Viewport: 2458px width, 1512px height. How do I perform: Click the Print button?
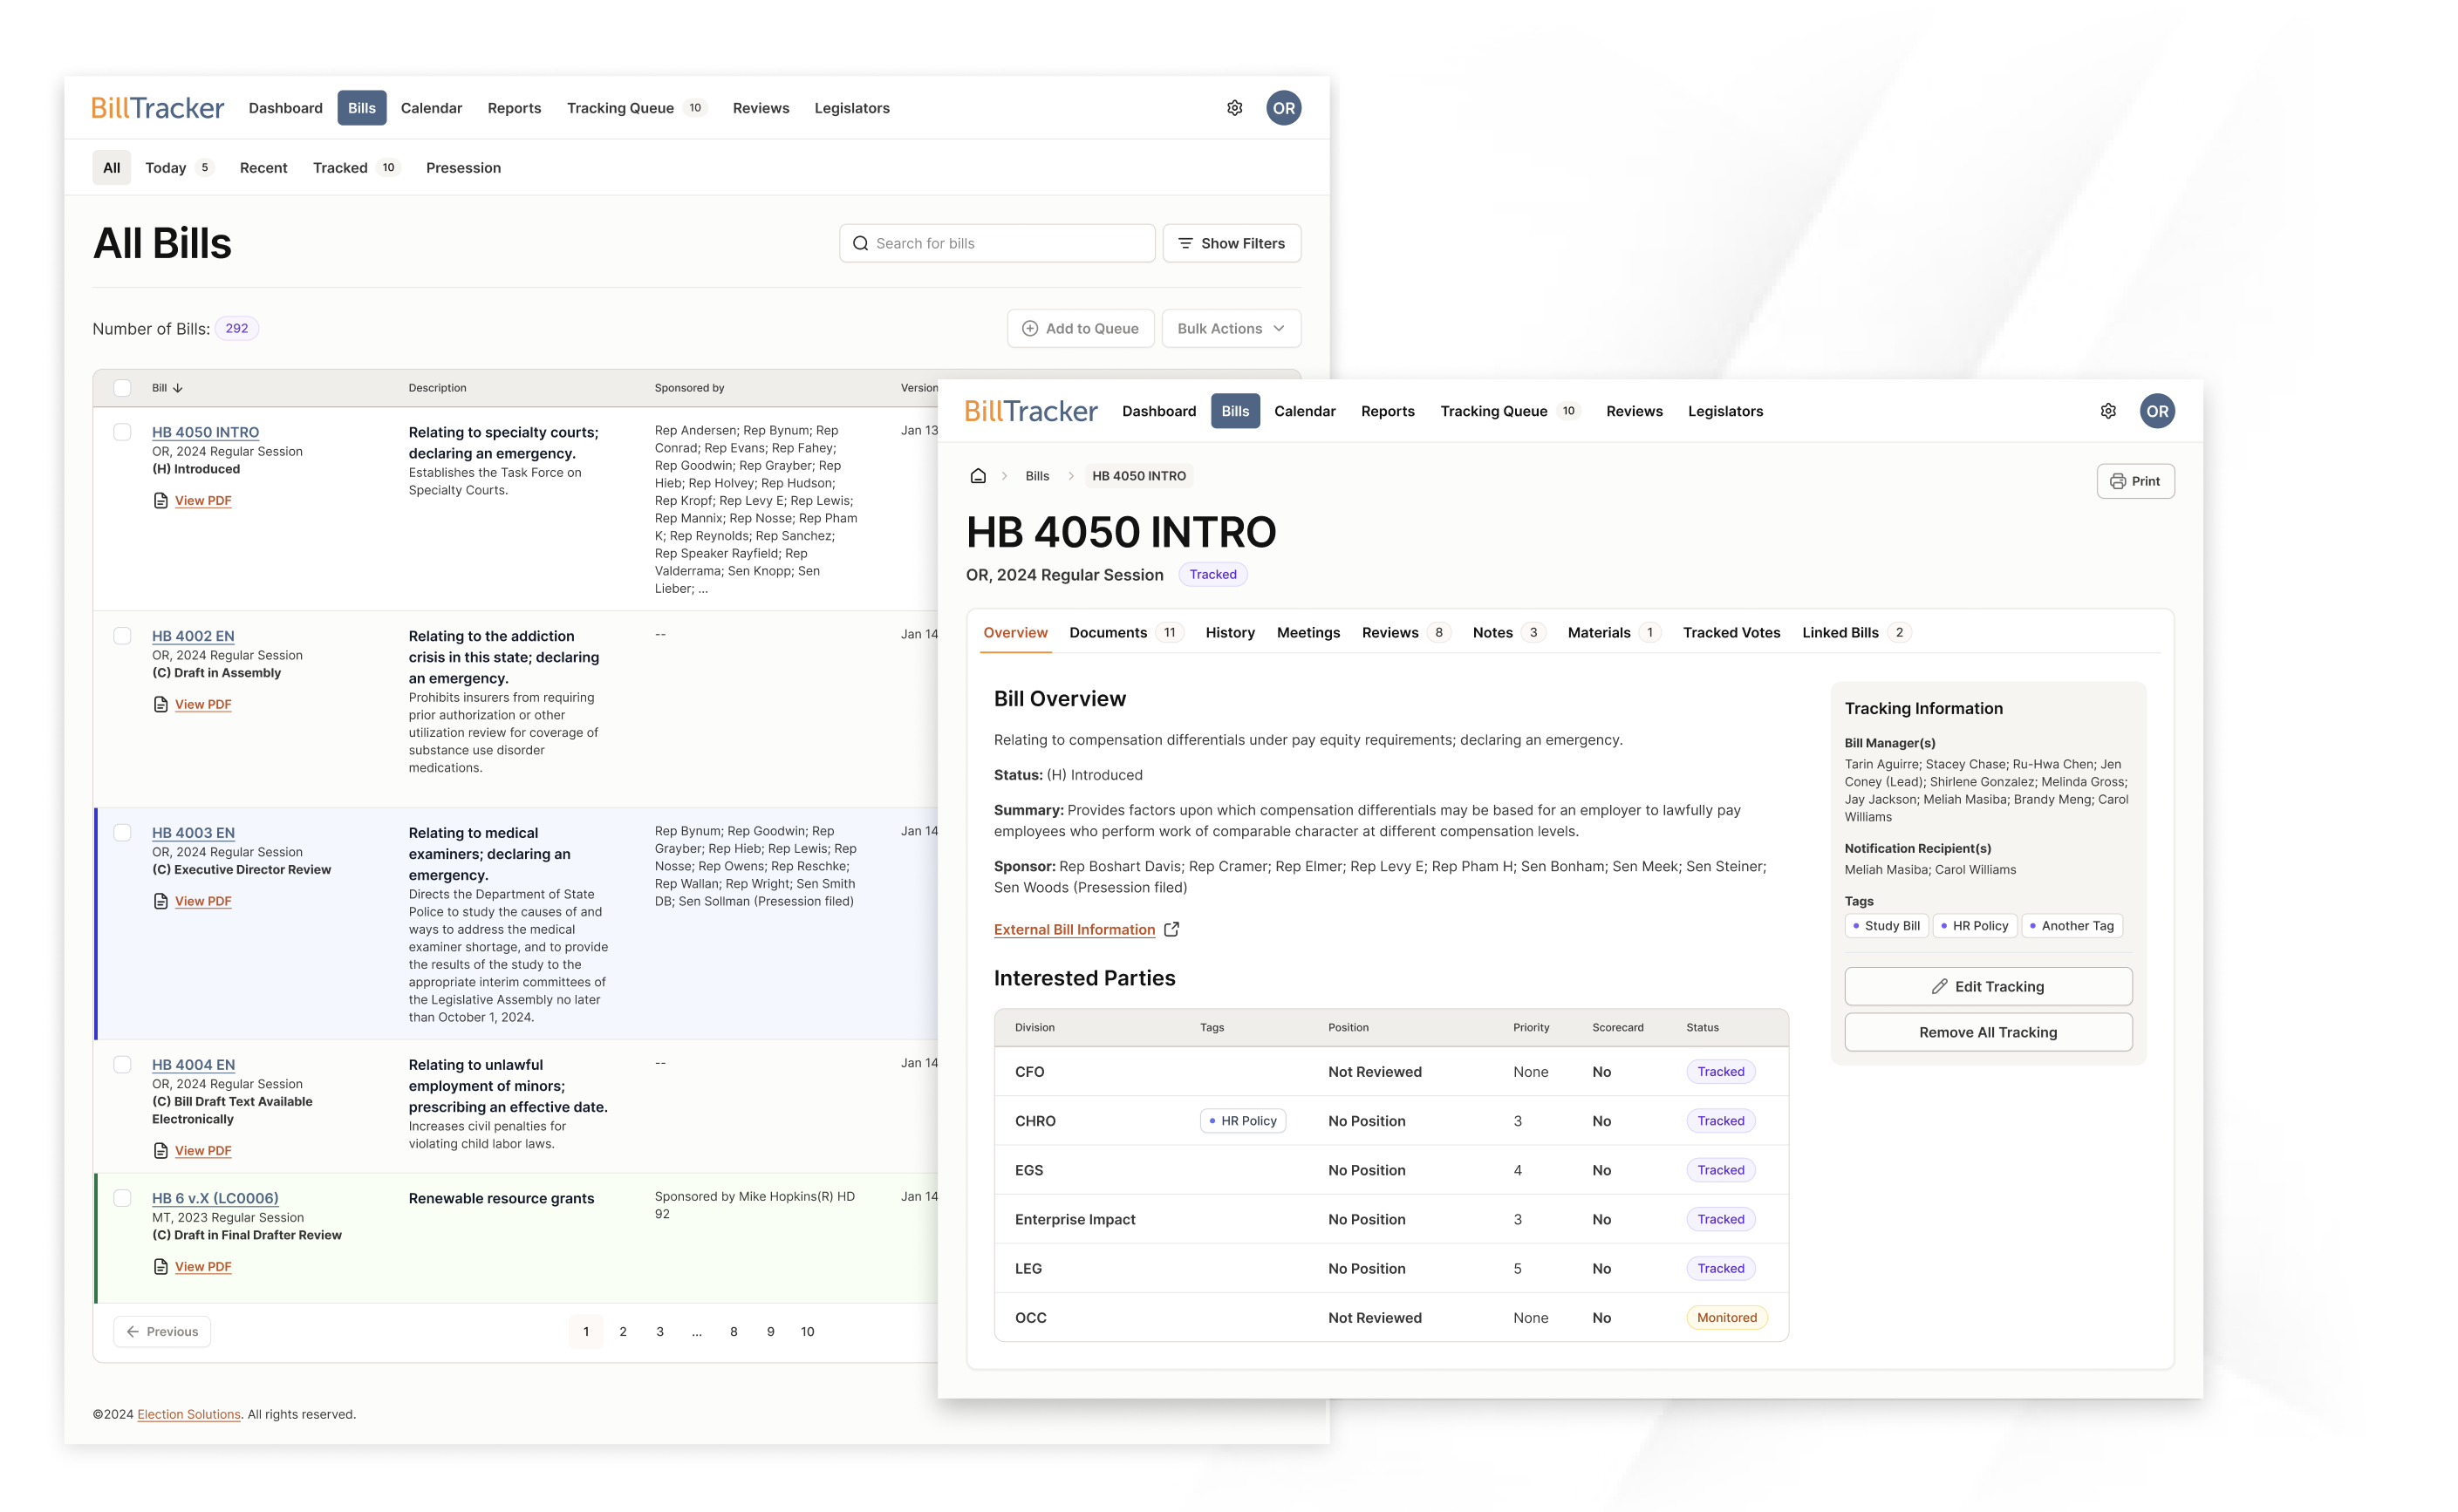pyautogui.click(x=2135, y=481)
